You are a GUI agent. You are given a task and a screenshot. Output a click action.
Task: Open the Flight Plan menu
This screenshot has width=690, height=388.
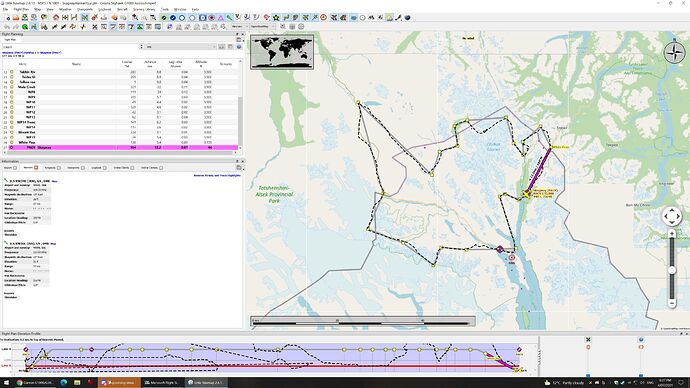point(21,9)
